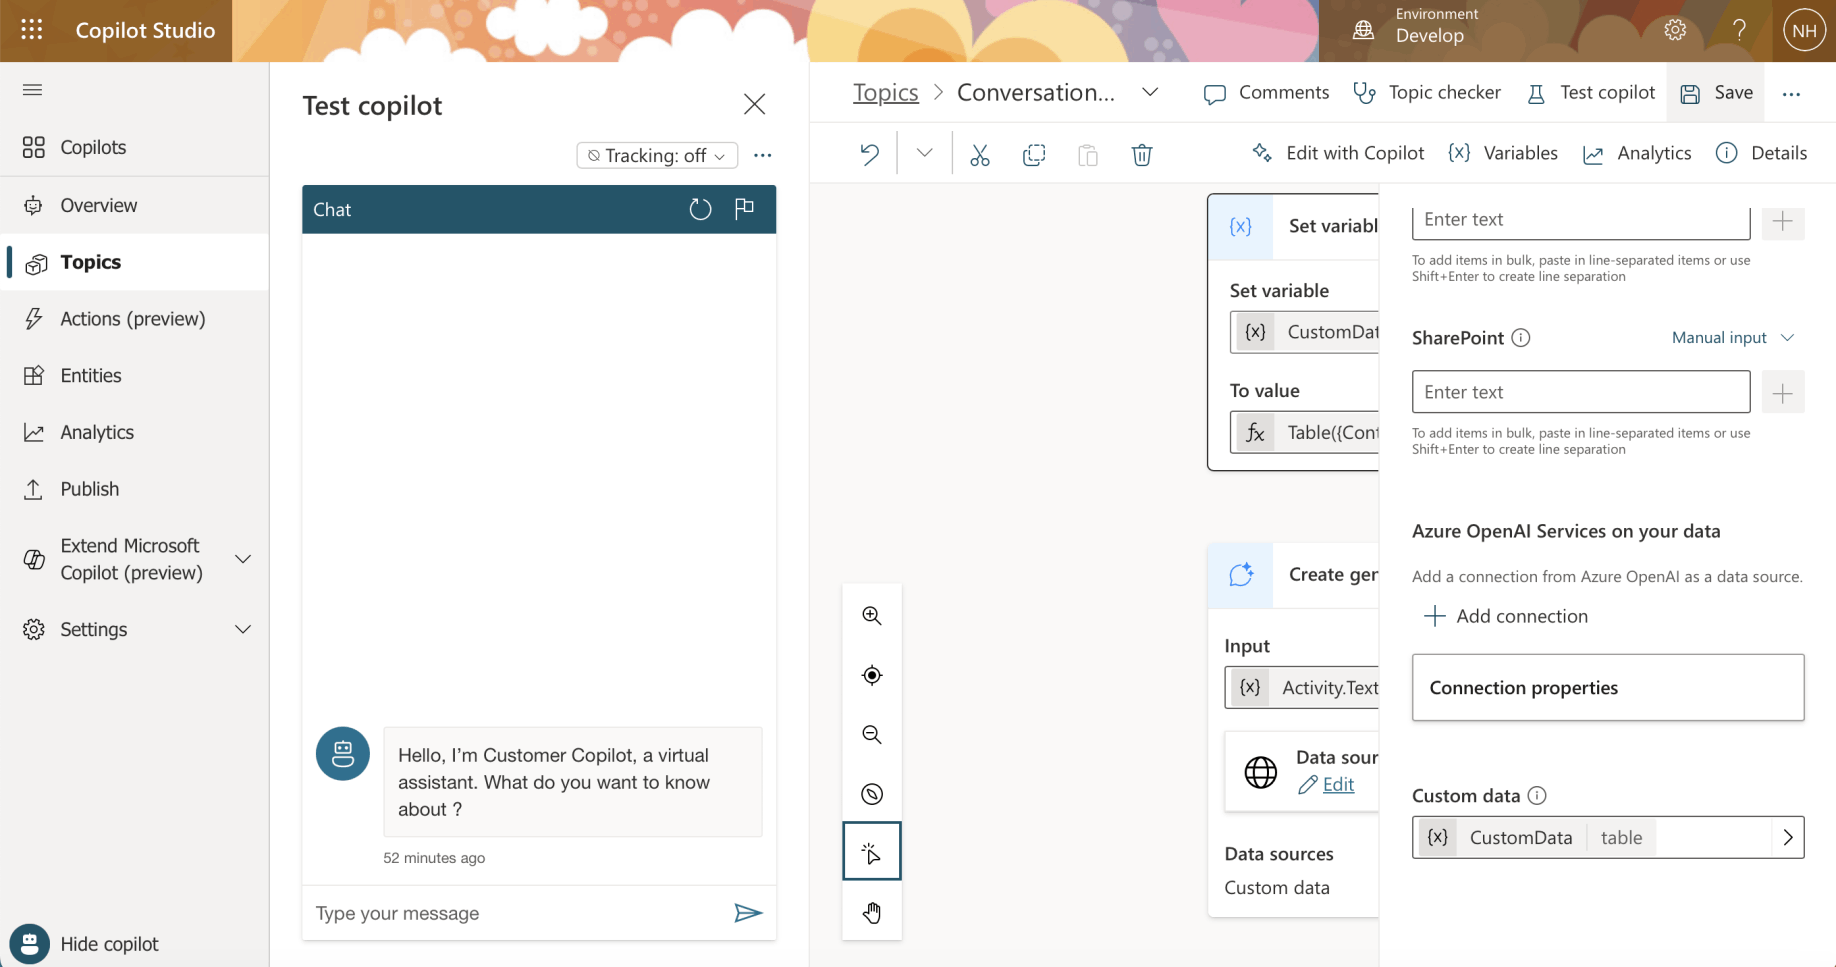Select Topics in the sidebar

[135, 262]
